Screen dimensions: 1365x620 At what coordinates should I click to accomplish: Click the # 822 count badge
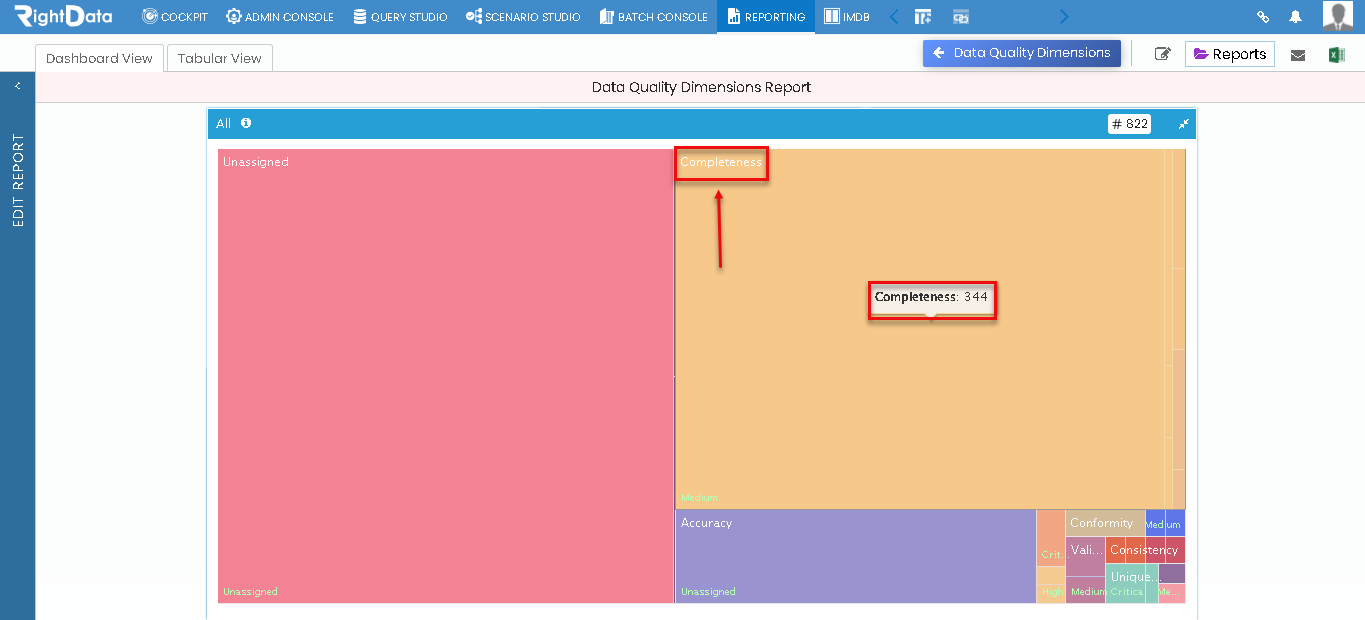point(1129,123)
